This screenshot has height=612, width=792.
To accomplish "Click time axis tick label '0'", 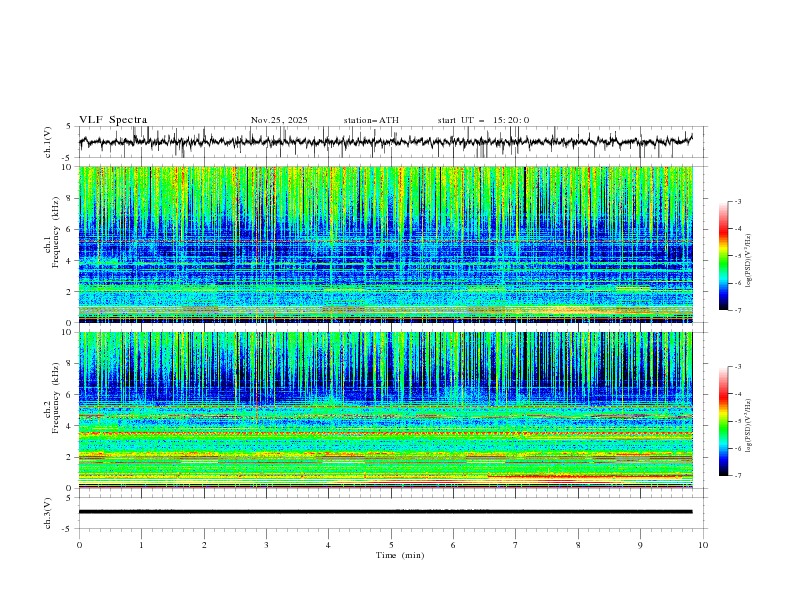I will click(79, 545).
